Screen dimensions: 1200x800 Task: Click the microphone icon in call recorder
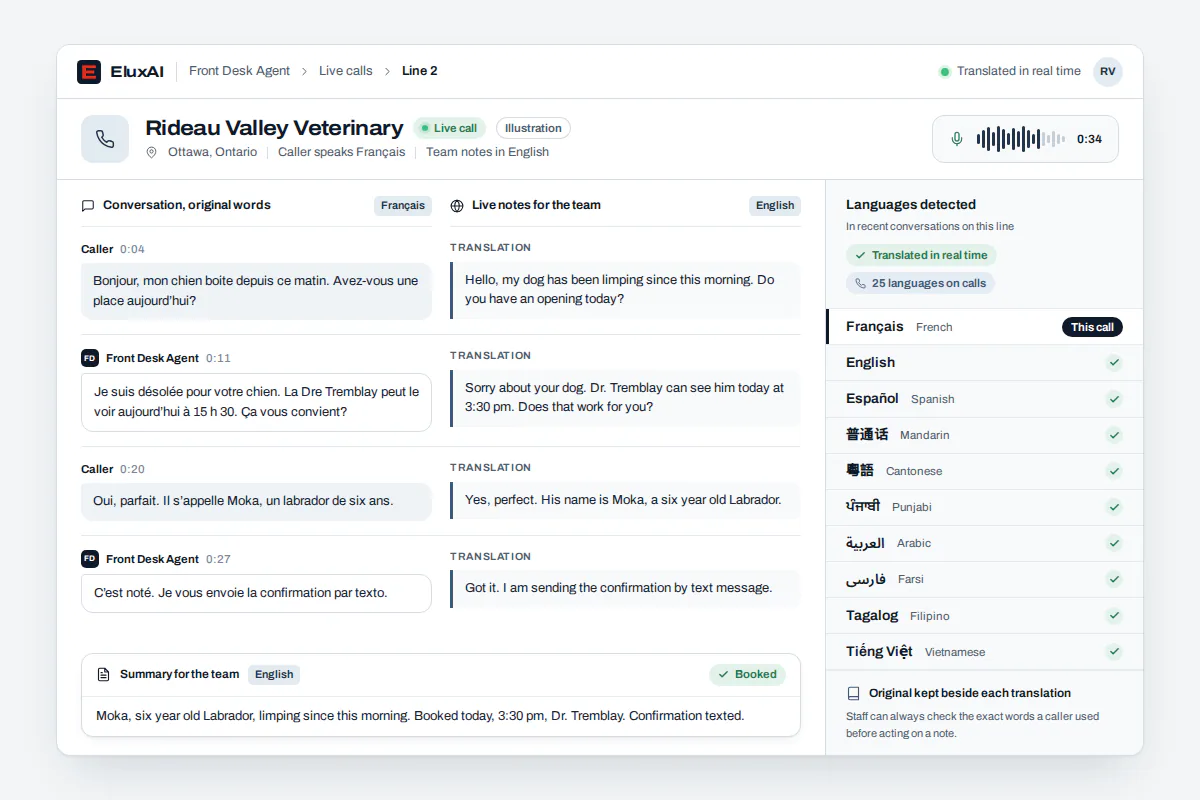click(957, 139)
